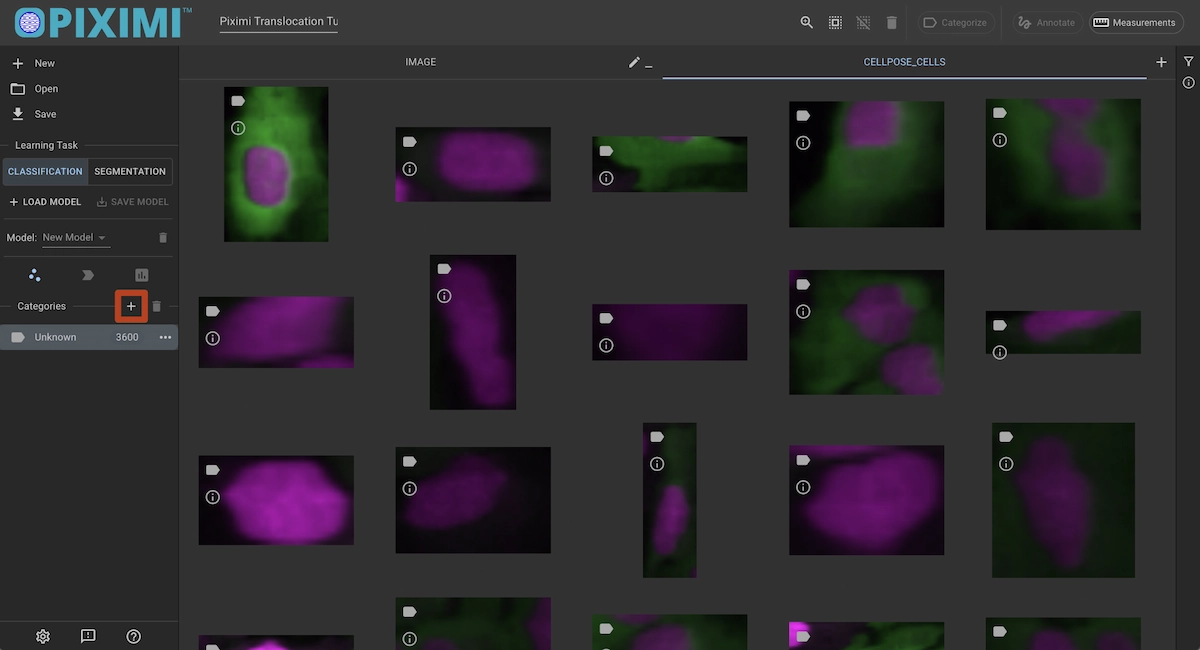Click the pencil edit icon beside IMAGE

pyautogui.click(x=634, y=62)
